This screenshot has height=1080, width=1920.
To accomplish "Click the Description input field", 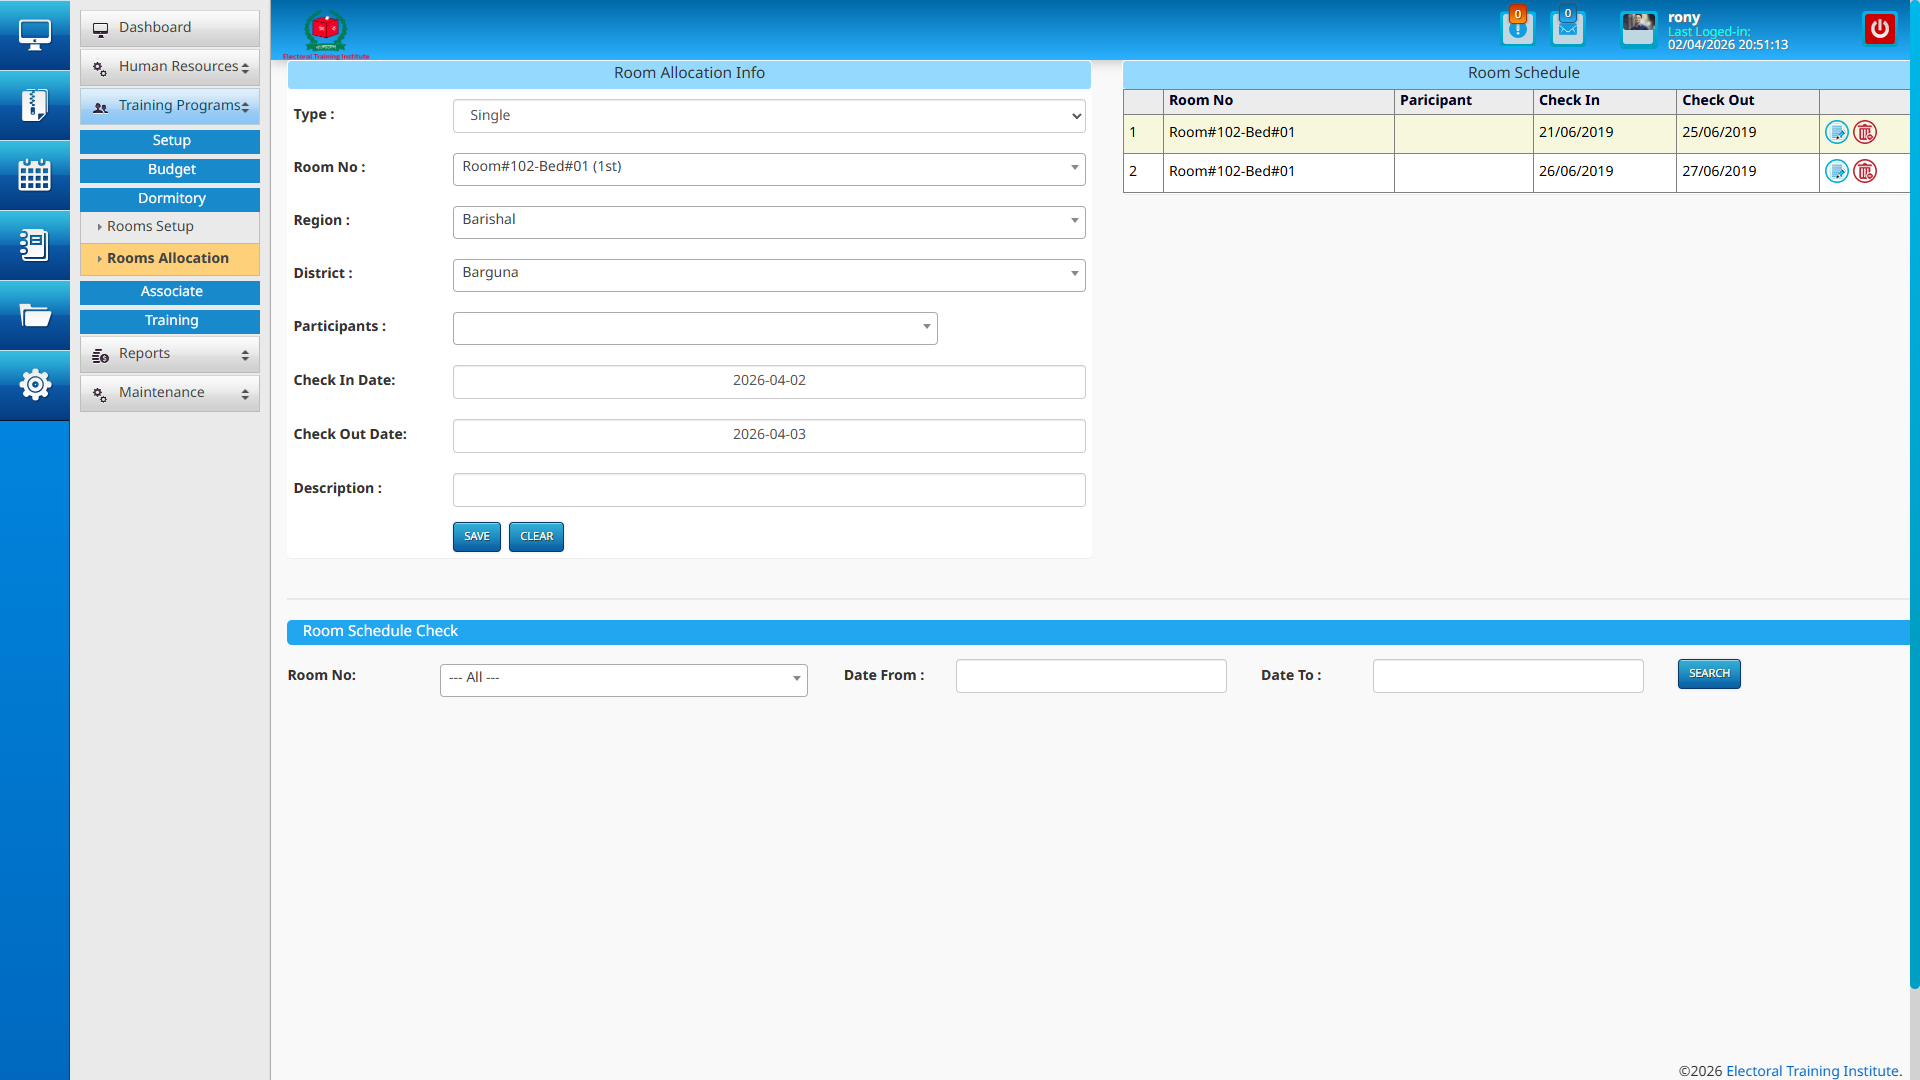I will pos(768,490).
